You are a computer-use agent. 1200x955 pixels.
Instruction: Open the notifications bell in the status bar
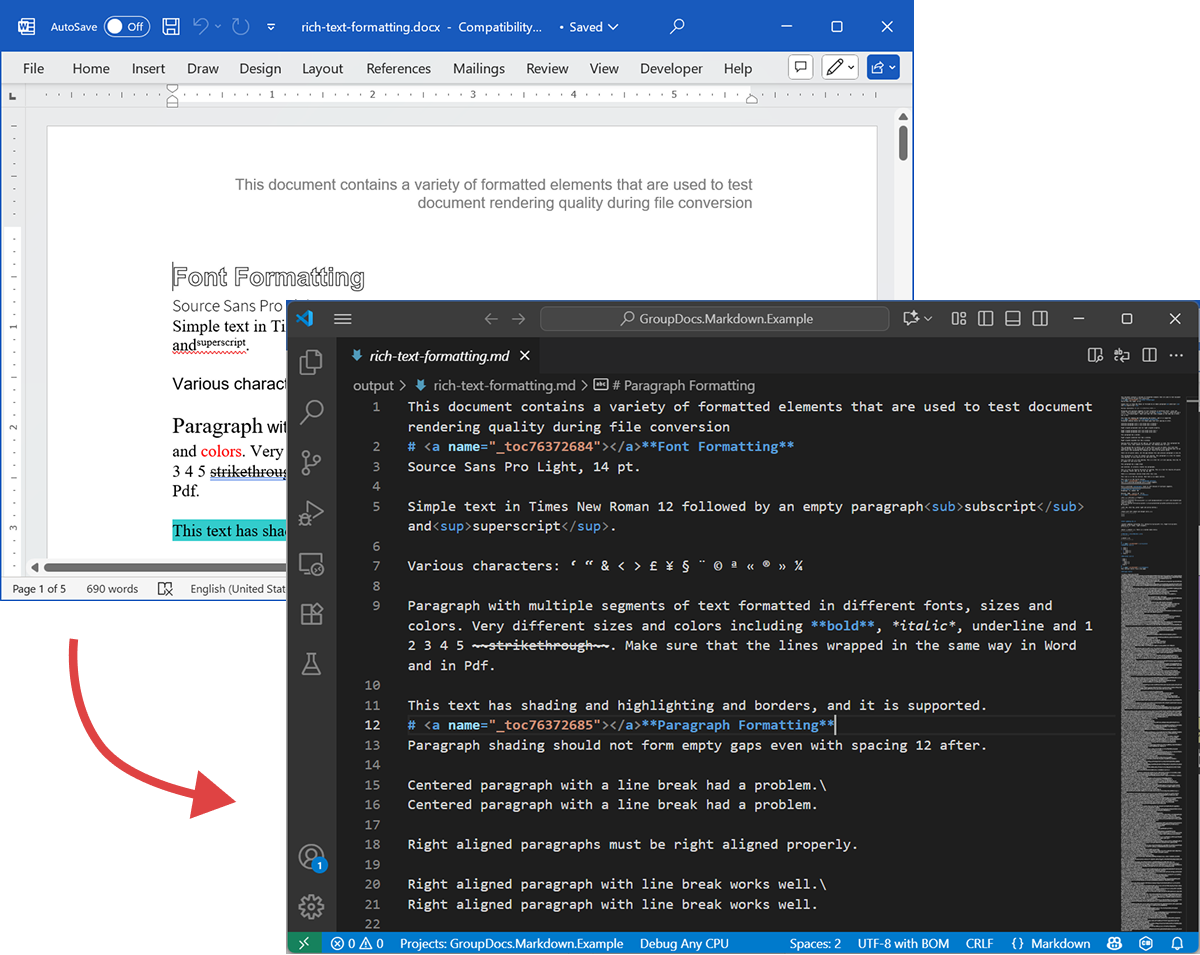coord(1177,943)
